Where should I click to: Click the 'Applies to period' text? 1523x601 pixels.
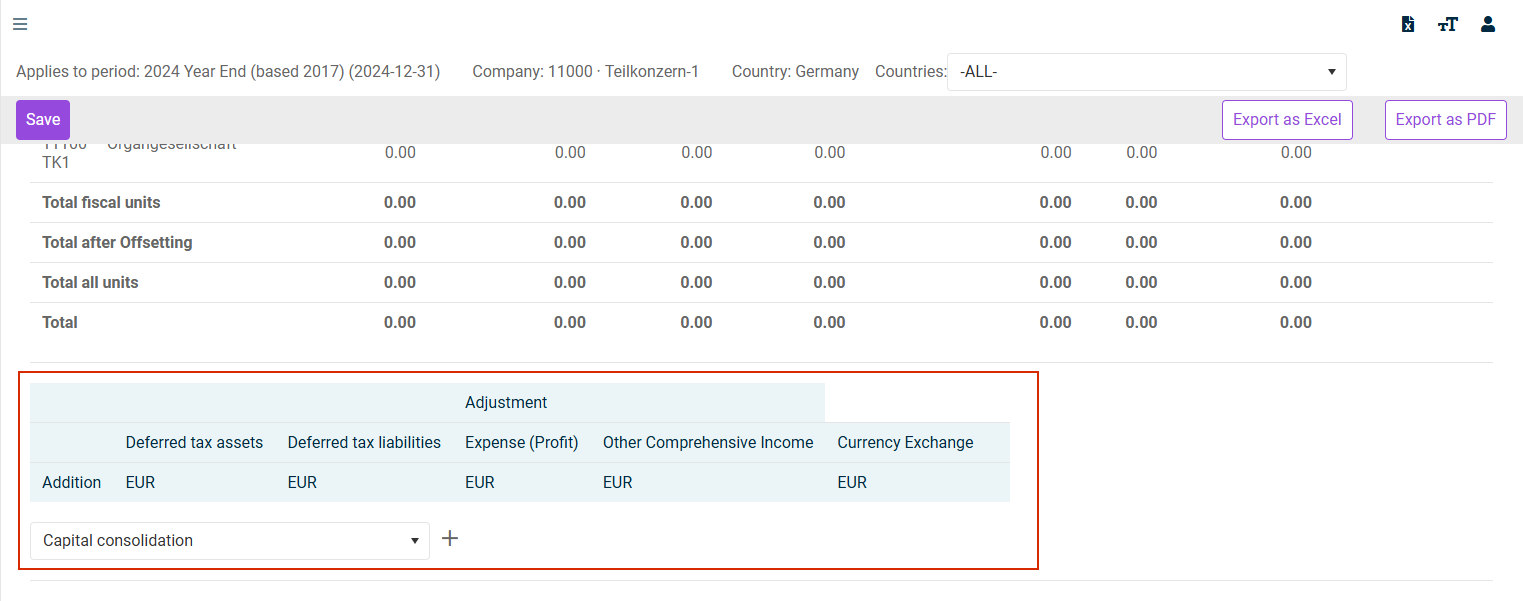click(x=228, y=72)
